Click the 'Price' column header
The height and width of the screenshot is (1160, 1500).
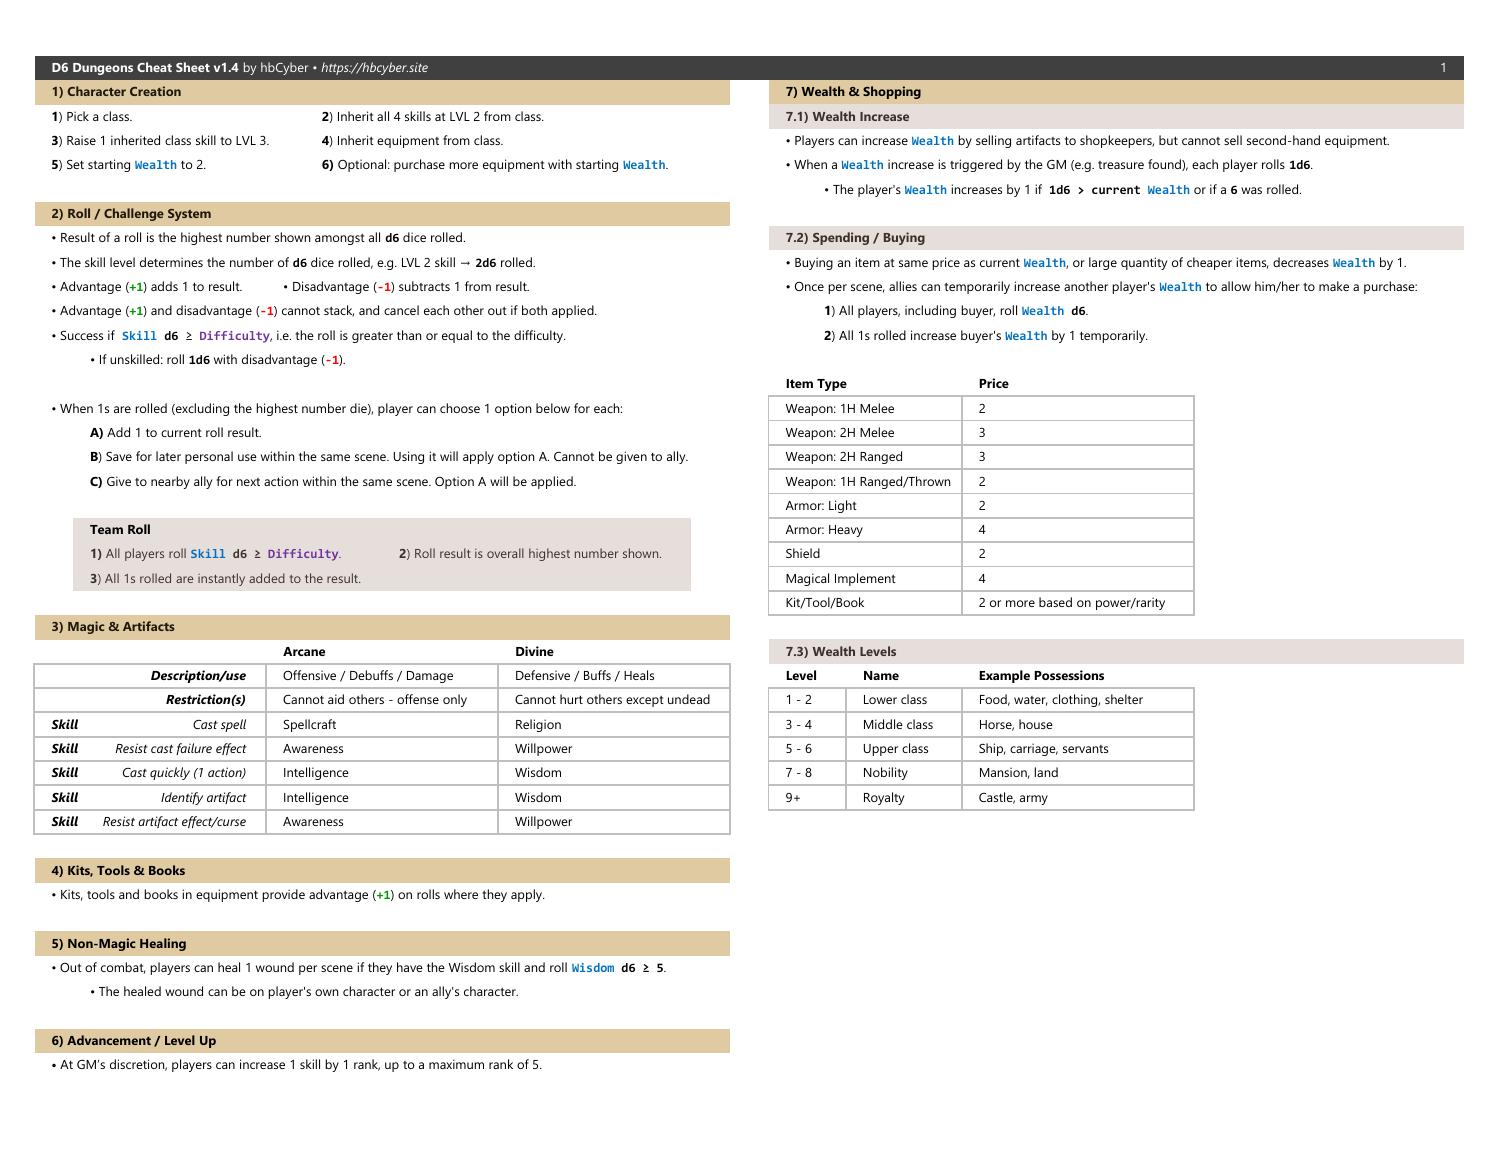[x=993, y=384]
